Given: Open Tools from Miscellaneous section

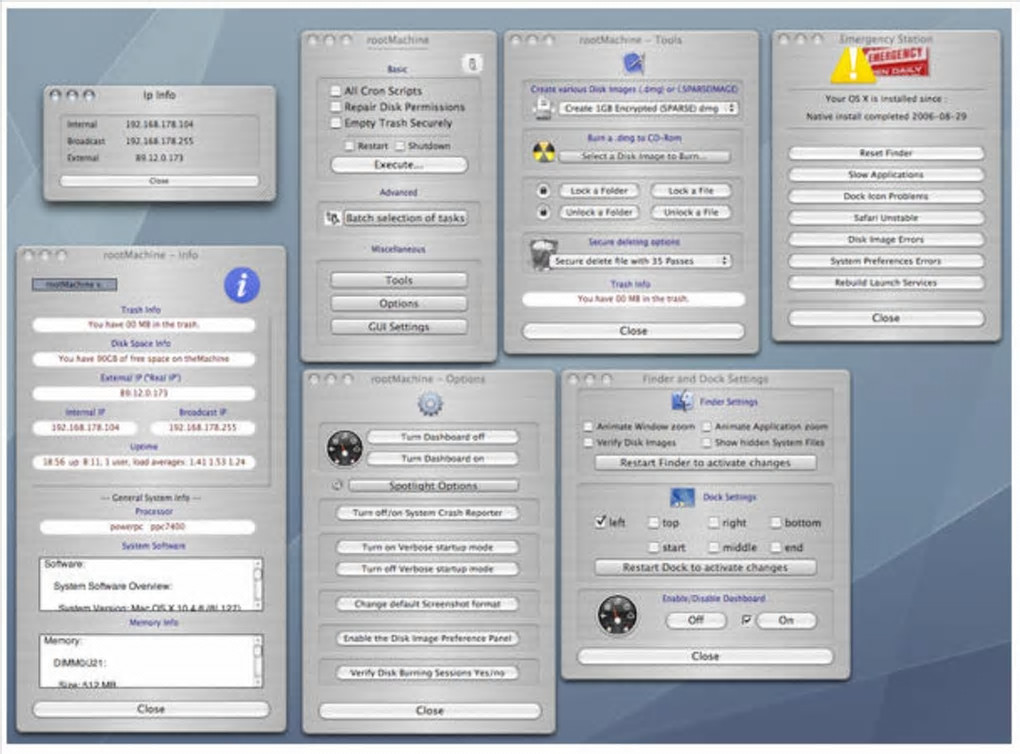Looking at the screenshot, I should pos(399,280).
